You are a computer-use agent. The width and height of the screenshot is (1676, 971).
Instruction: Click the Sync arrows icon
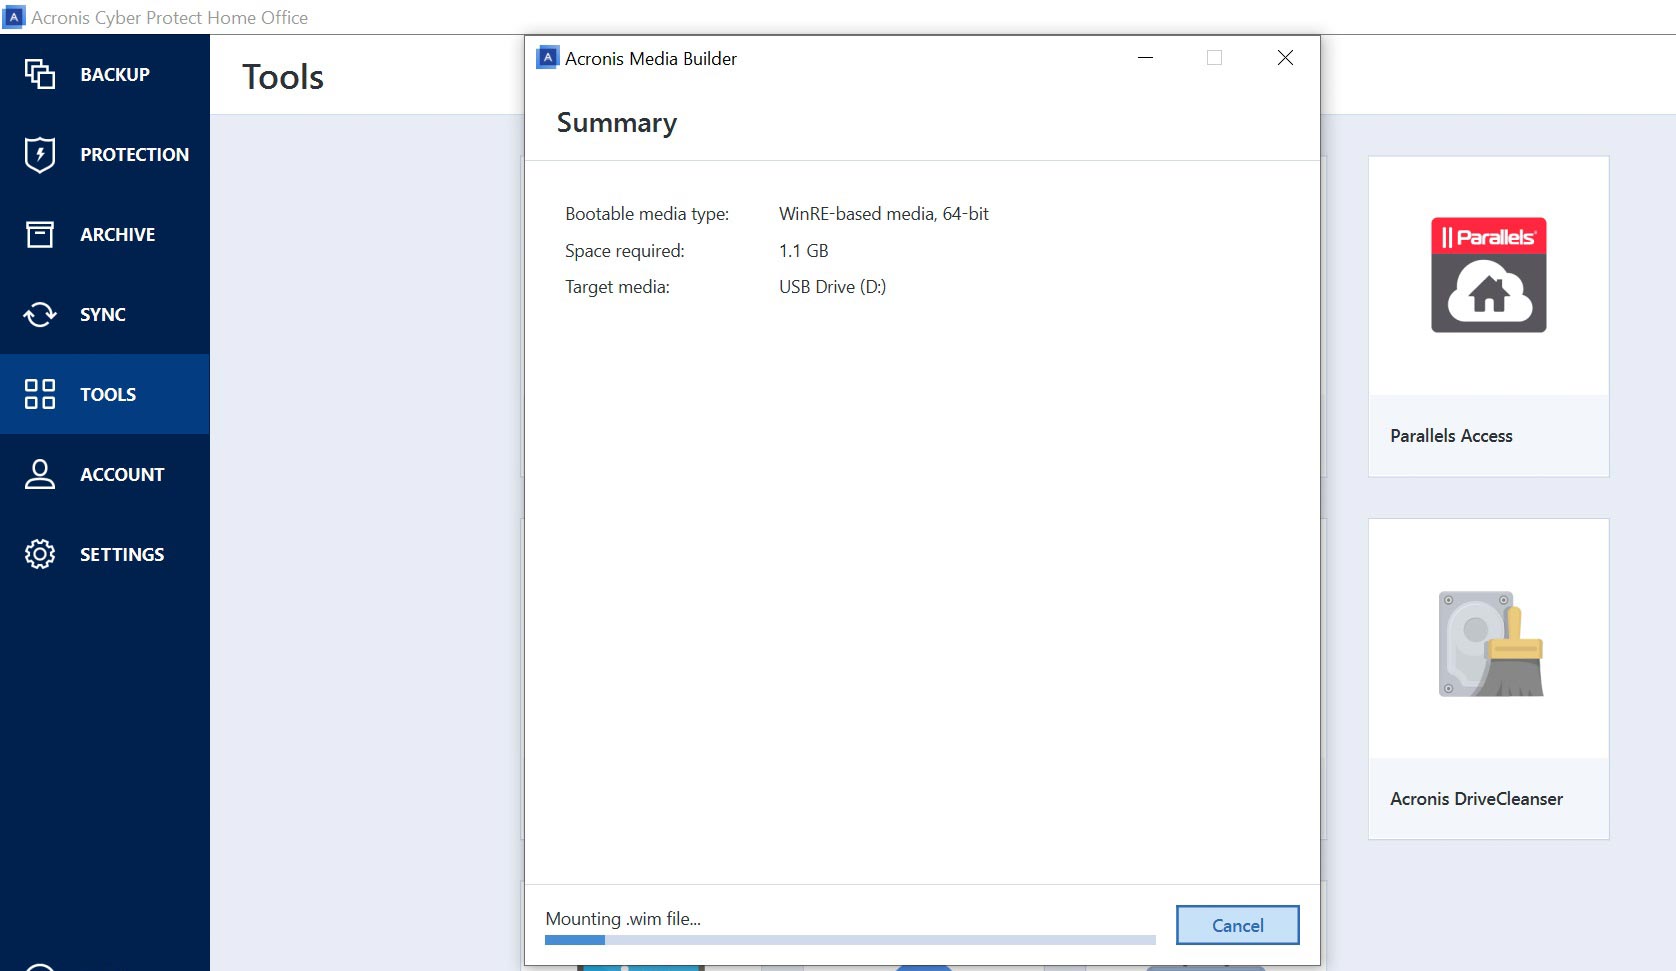pos(40,314)
